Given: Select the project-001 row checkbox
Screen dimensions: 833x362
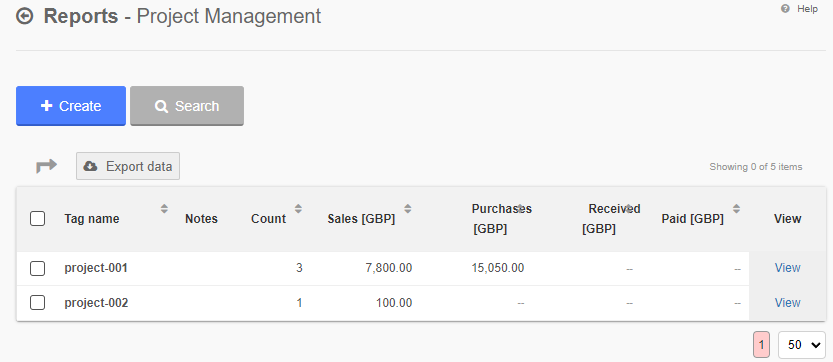Looking at the screenshot, I should coord(37,268).
